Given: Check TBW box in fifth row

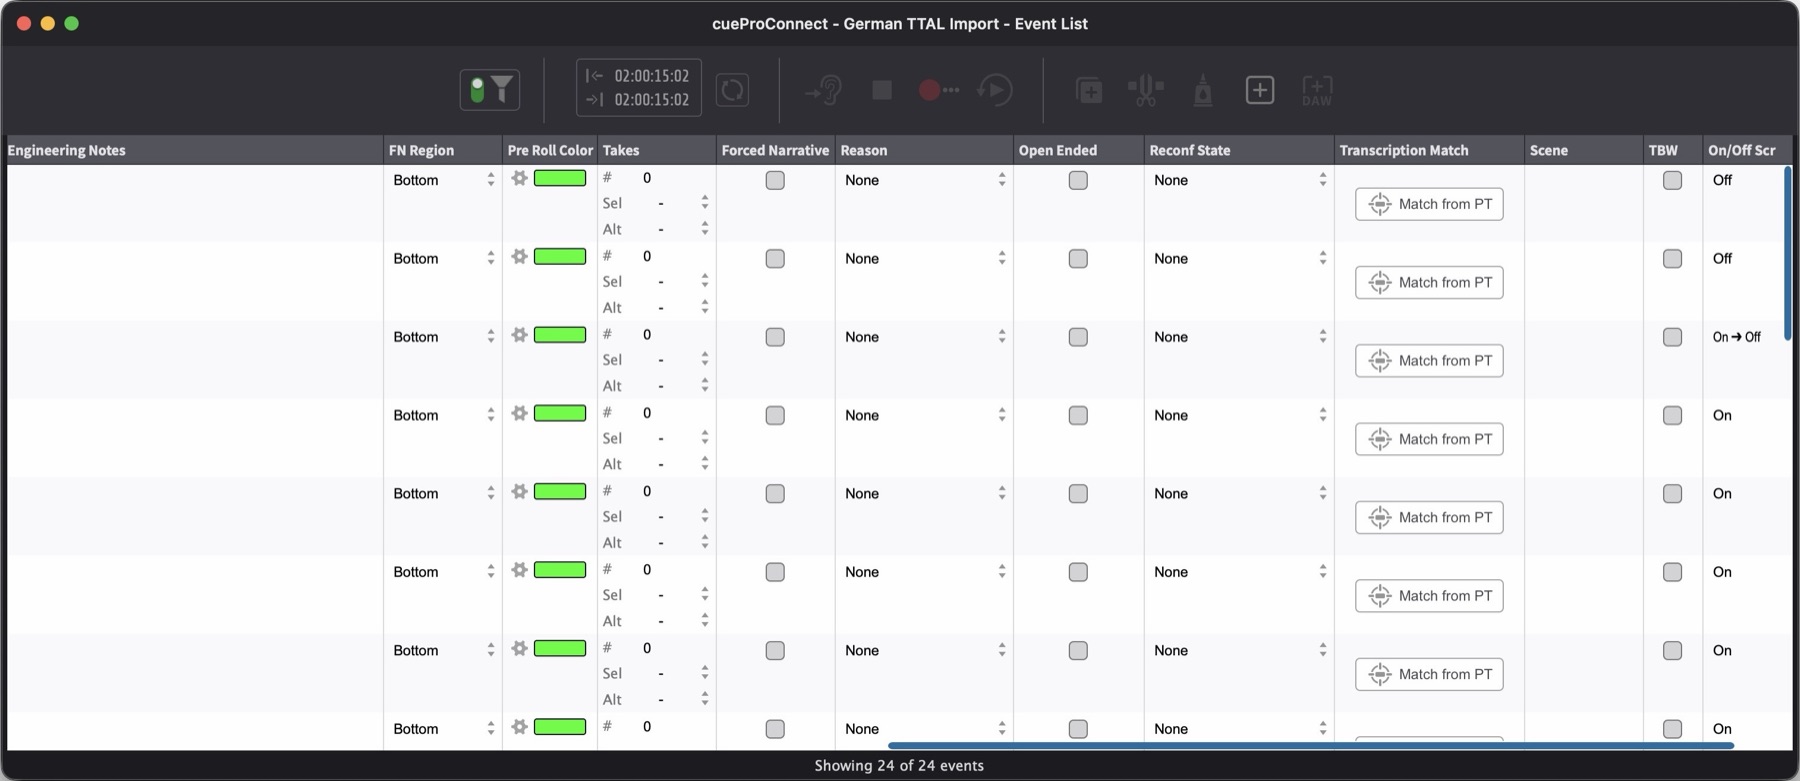Looking at the screenshot, I should (x=1672, y=494).
